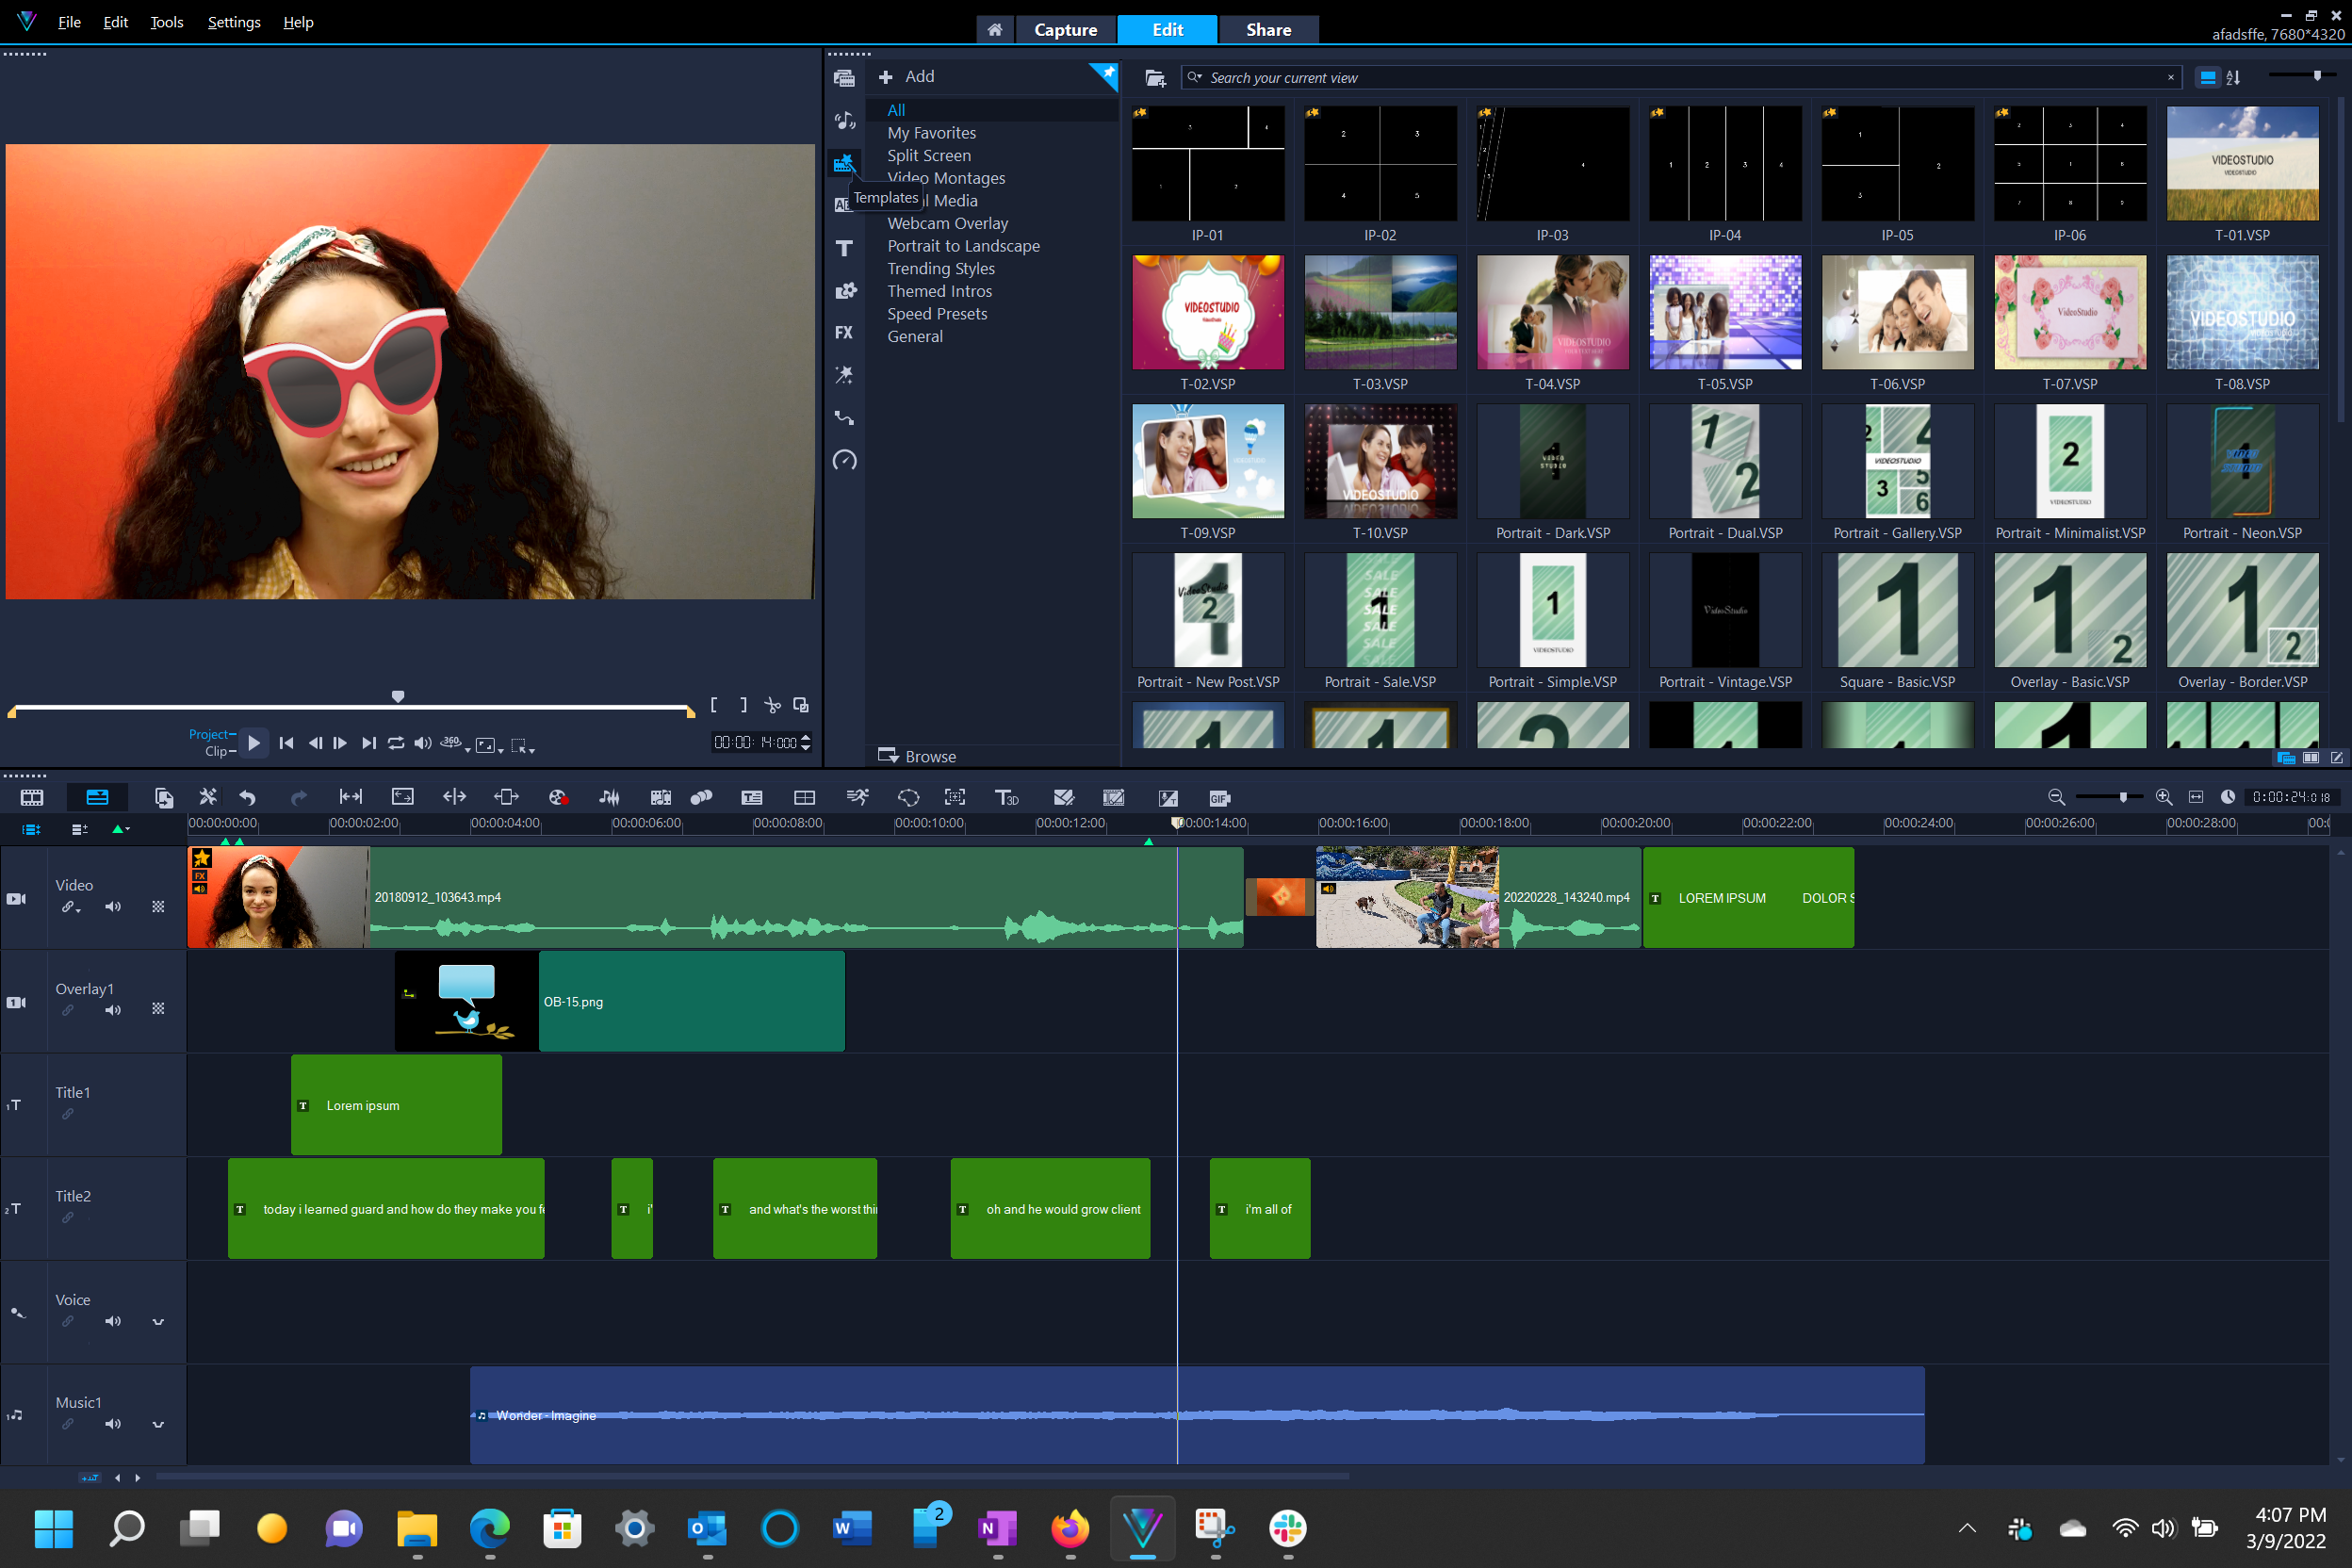Select the Text/Title tool icon in sidebar
This screenshot has height=1568, width=2352.
coord(845,245)
